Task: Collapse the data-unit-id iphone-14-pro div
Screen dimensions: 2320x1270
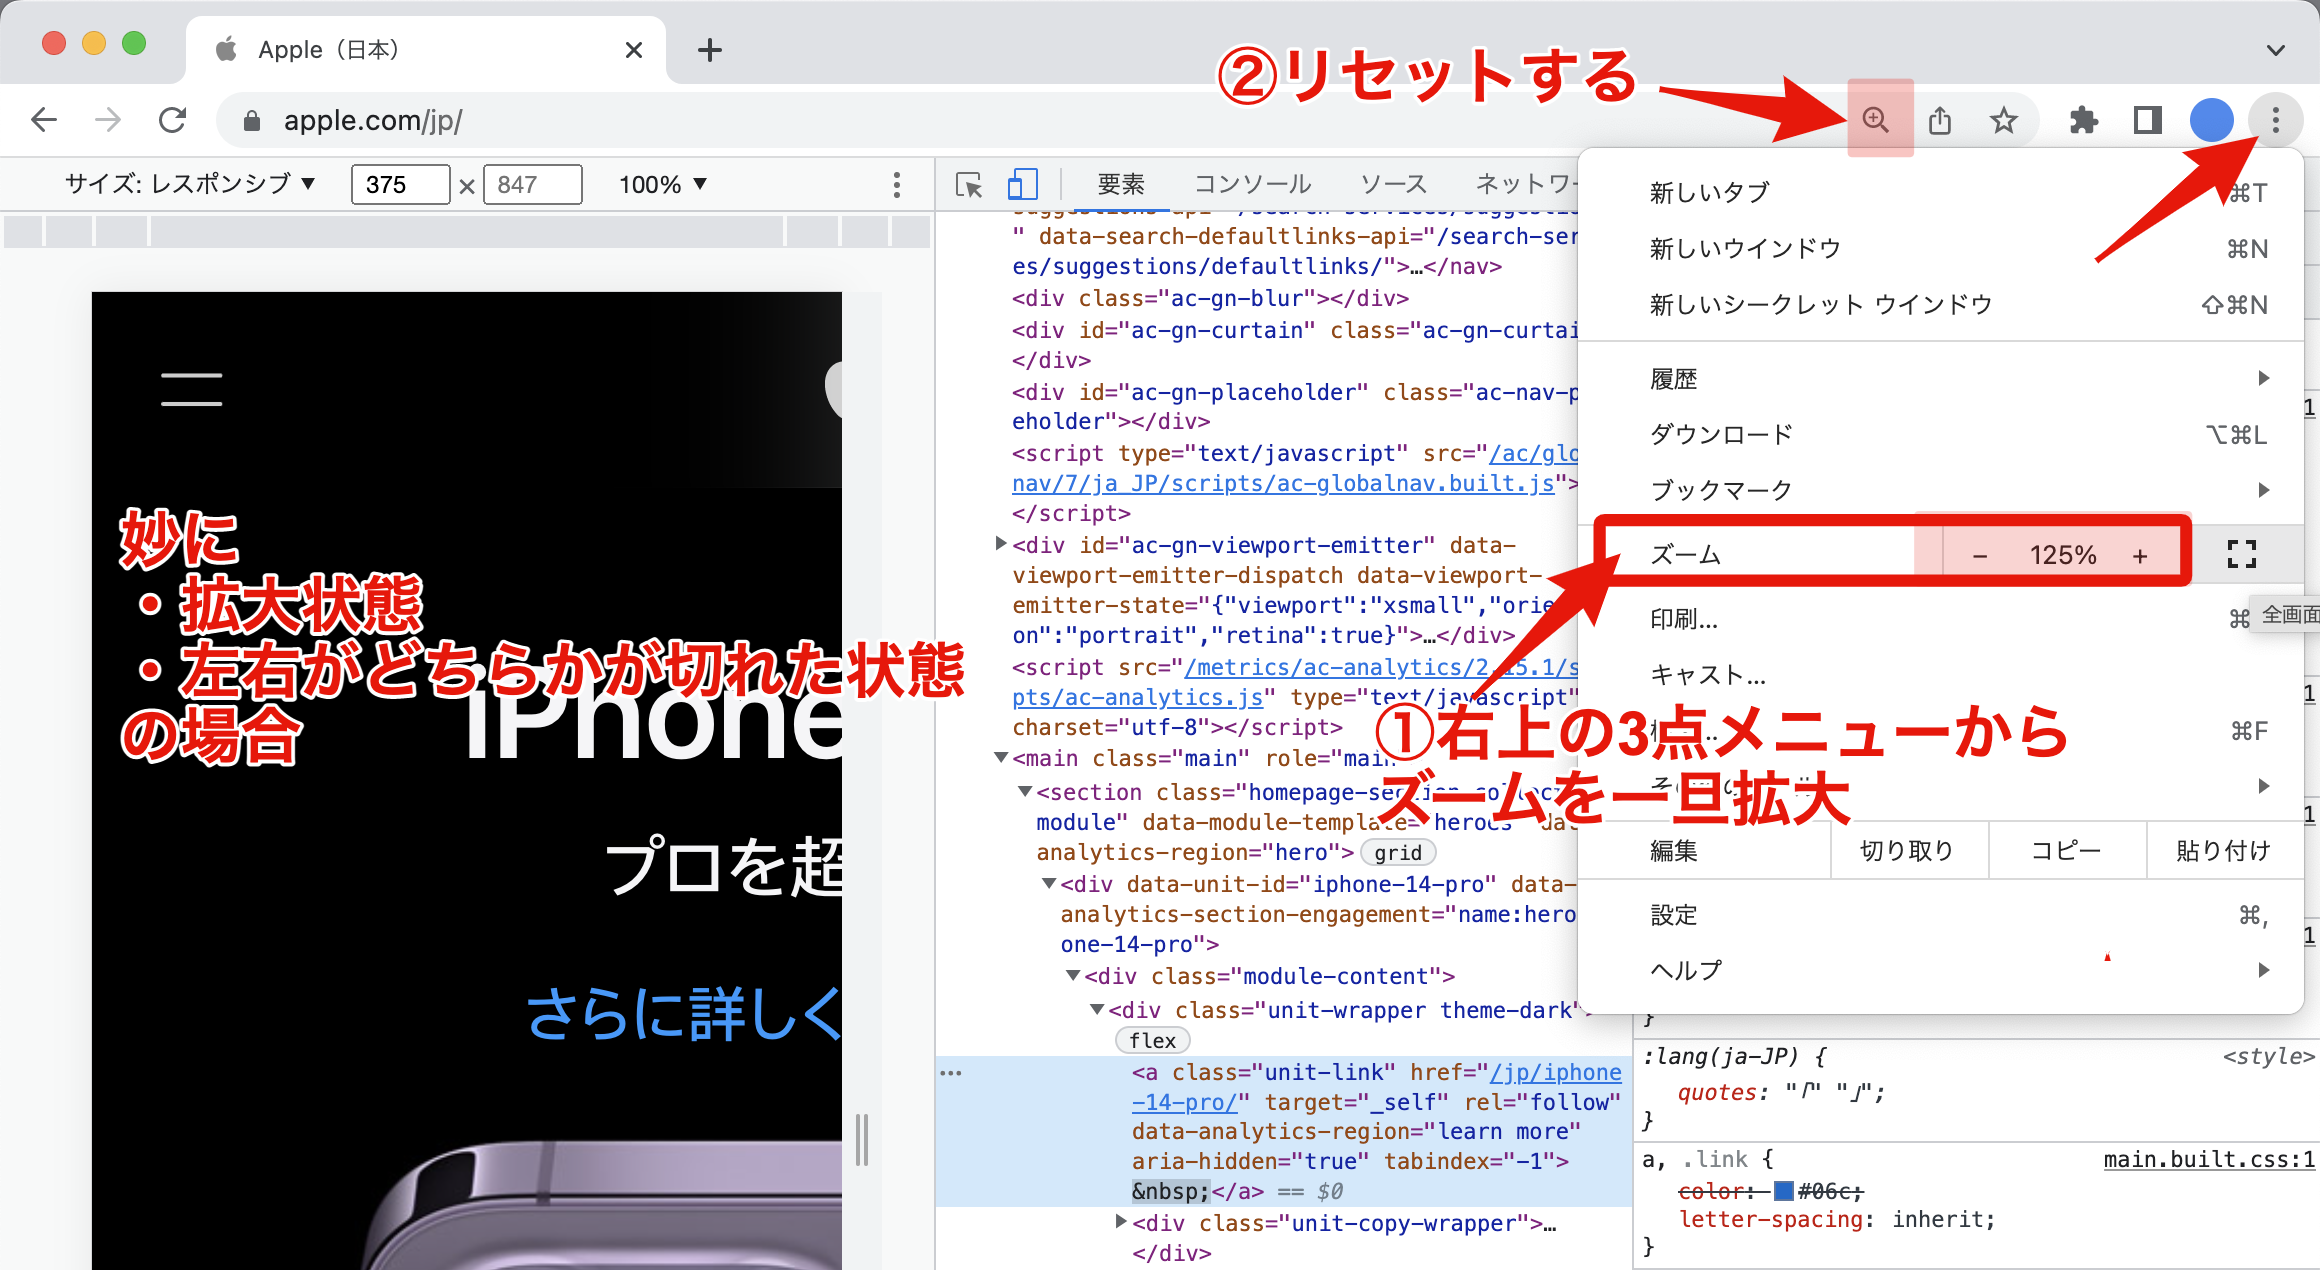Action: pyautogui.click(x=1048, y=884)
